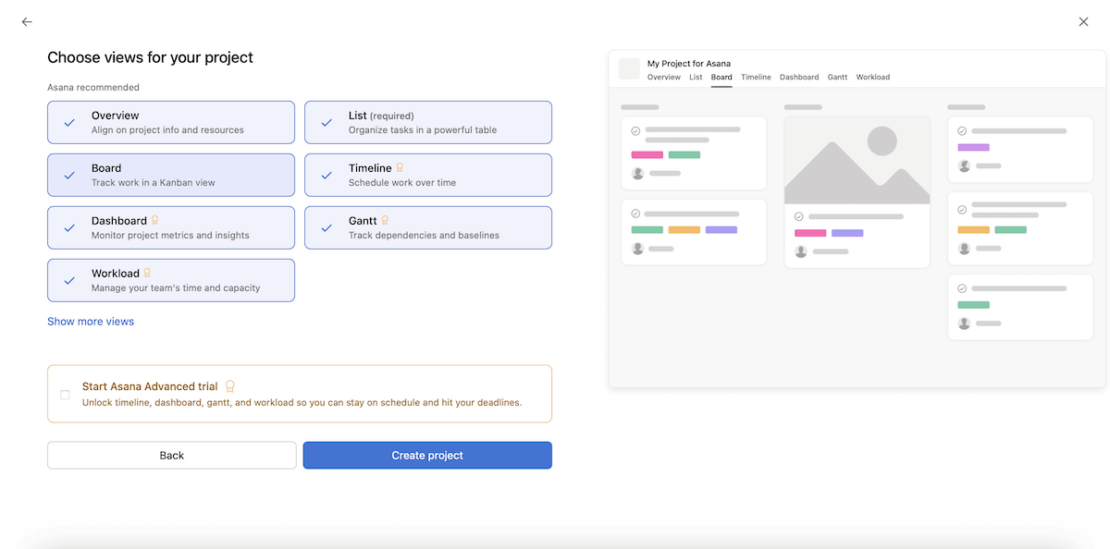Viewport: 1110px width, 549px height.
Task: Close the project setup dialog with X
Action: 1083,22
